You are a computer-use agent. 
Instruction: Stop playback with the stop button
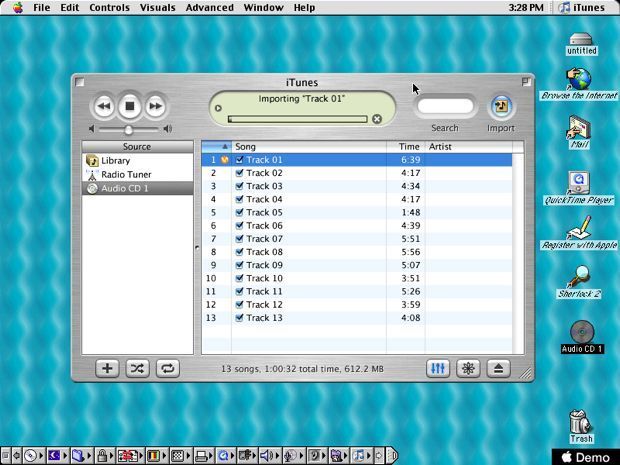[x=130, y=106]
